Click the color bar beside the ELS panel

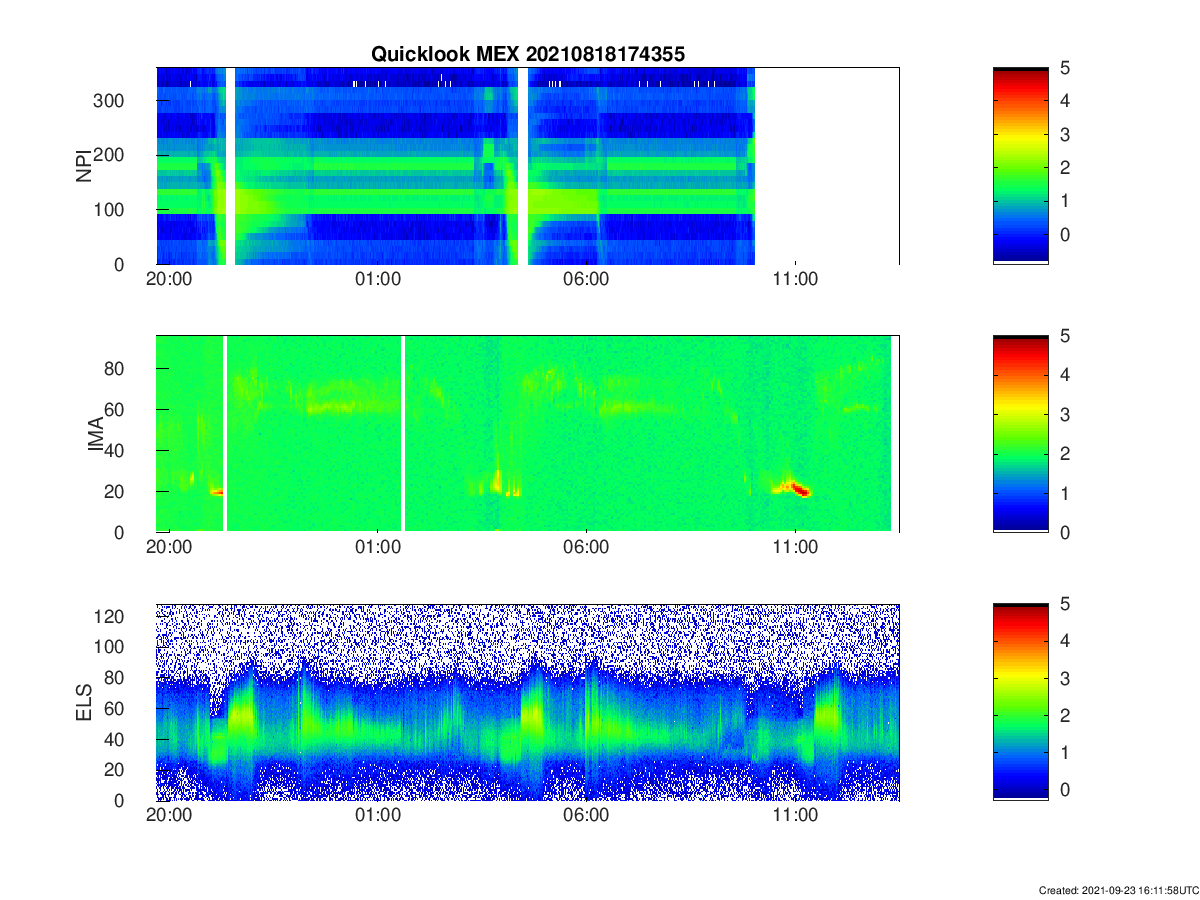pyautogui.click(x=1020, y=702)
